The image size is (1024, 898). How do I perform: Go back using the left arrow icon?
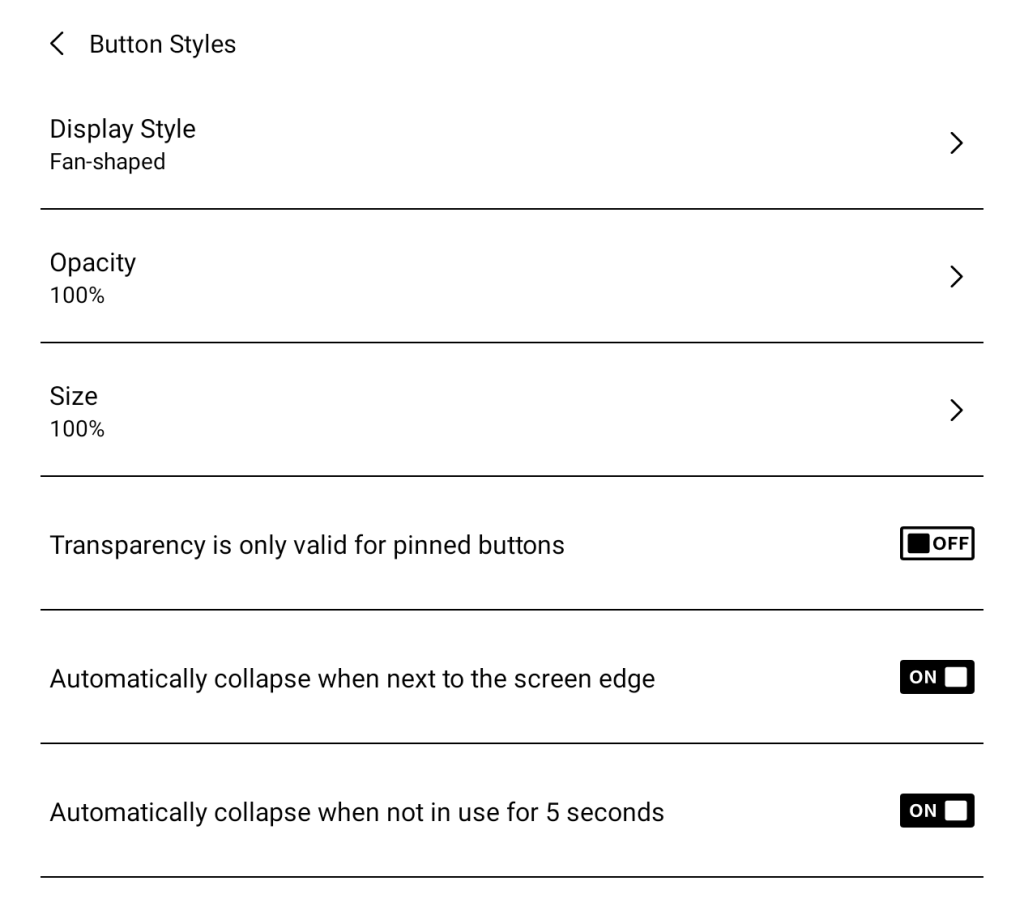pyautogui.click(x=57, y=44)
